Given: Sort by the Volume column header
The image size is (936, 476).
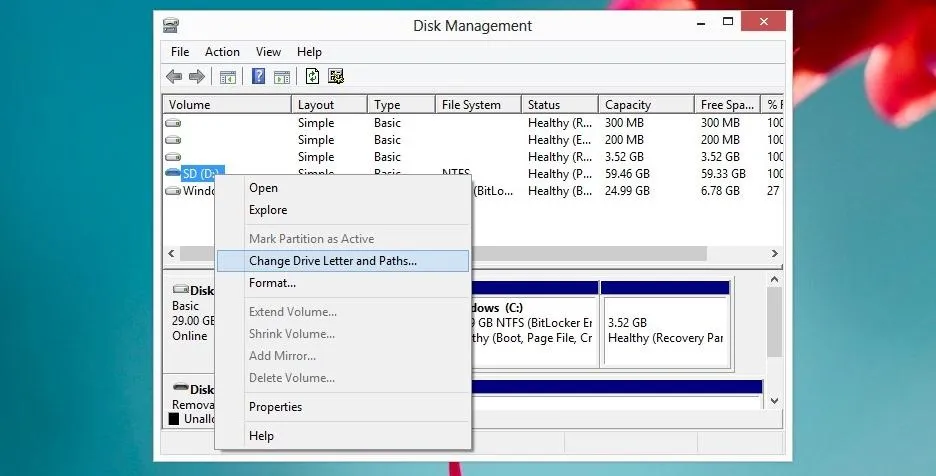Looking at the screenshot, I should (227, 105).
